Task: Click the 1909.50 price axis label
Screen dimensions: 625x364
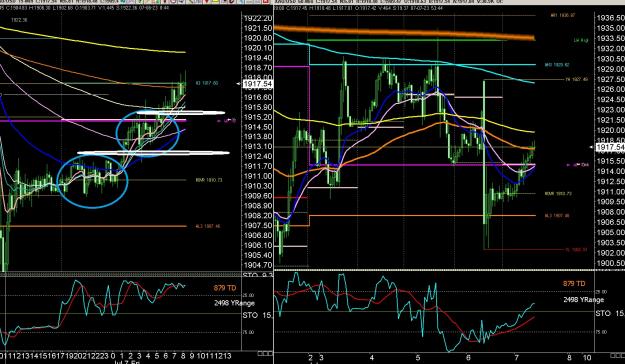Action: (x=610, y=202)
